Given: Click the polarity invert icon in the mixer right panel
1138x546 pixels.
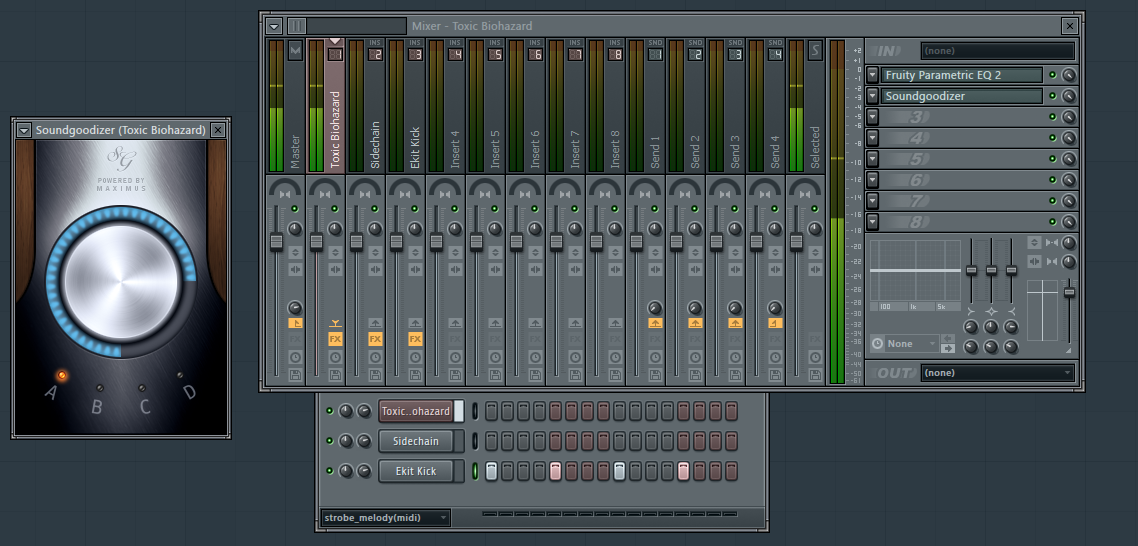Looking at the screenshot, I should 1034,243.
